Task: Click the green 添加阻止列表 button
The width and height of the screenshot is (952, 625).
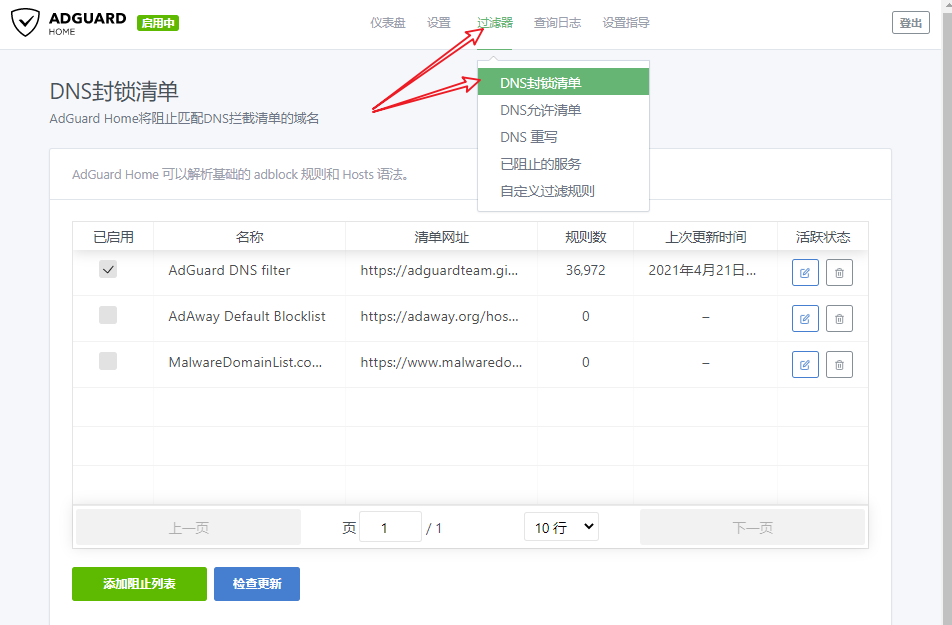Action: click(x=139, y=584)
